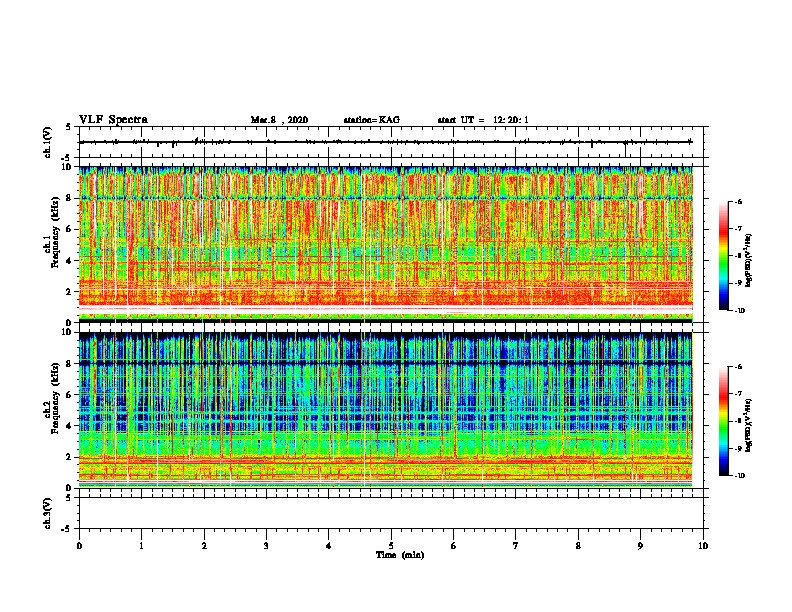Click the ch.2 colorbar log(PSD) unit label
The image size is (792, 612).
coord(749,425)
